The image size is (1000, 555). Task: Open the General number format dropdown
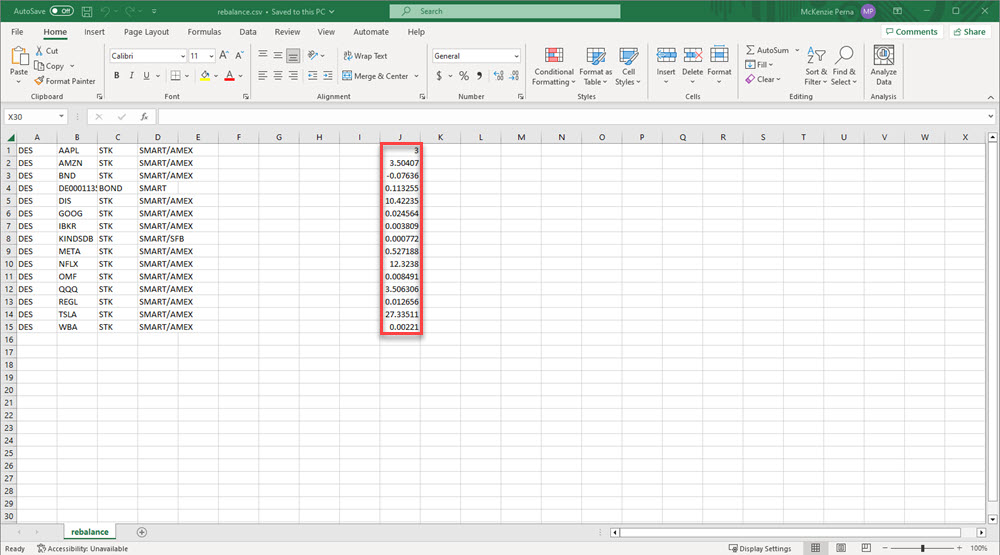(x=516, y=56)
